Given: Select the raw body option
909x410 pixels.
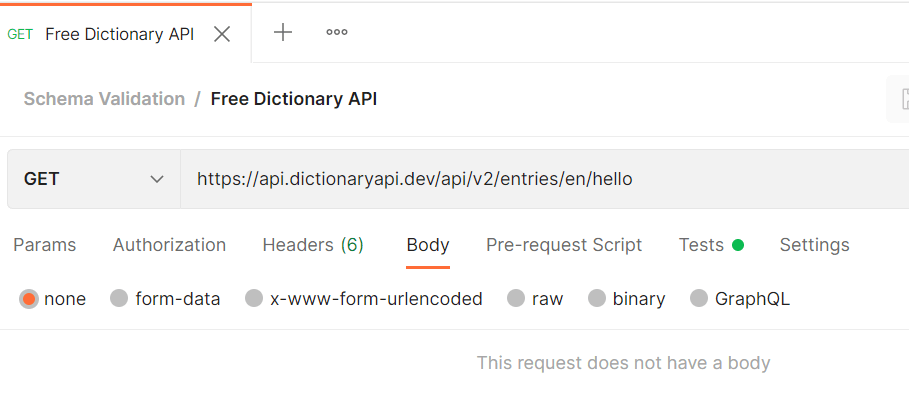Looking at the screenshot, I should (516, 298).
